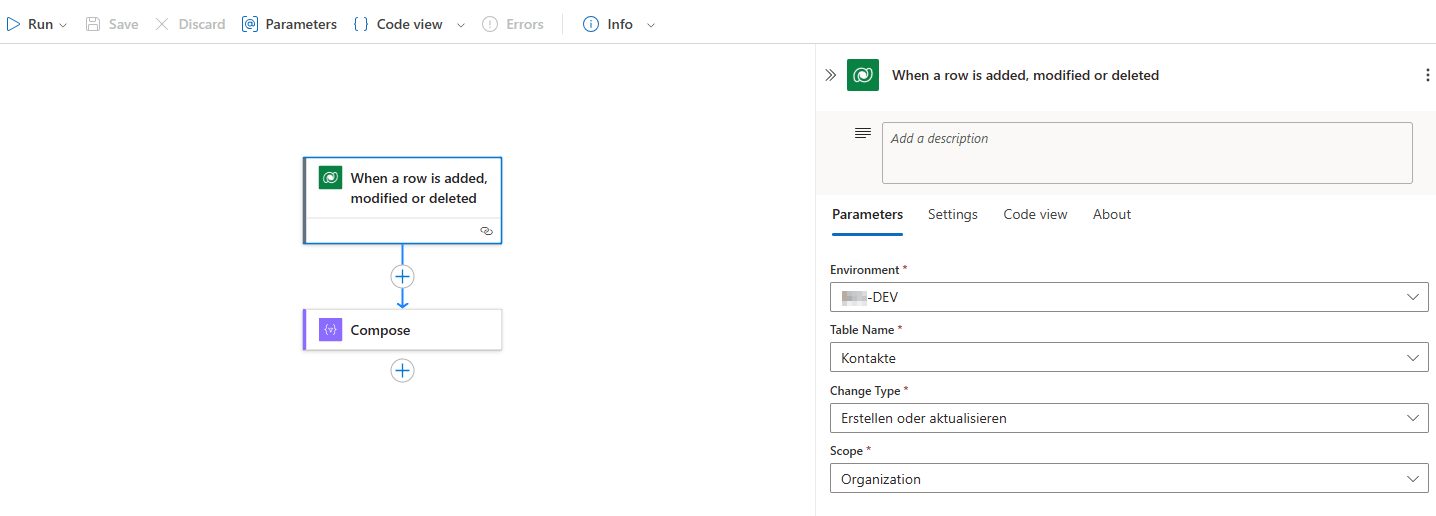Image resolution: width=1436 pixels, height=516 pixels.
Task: Click the Dataverse icon in trigger card
Action: (331, 177)
